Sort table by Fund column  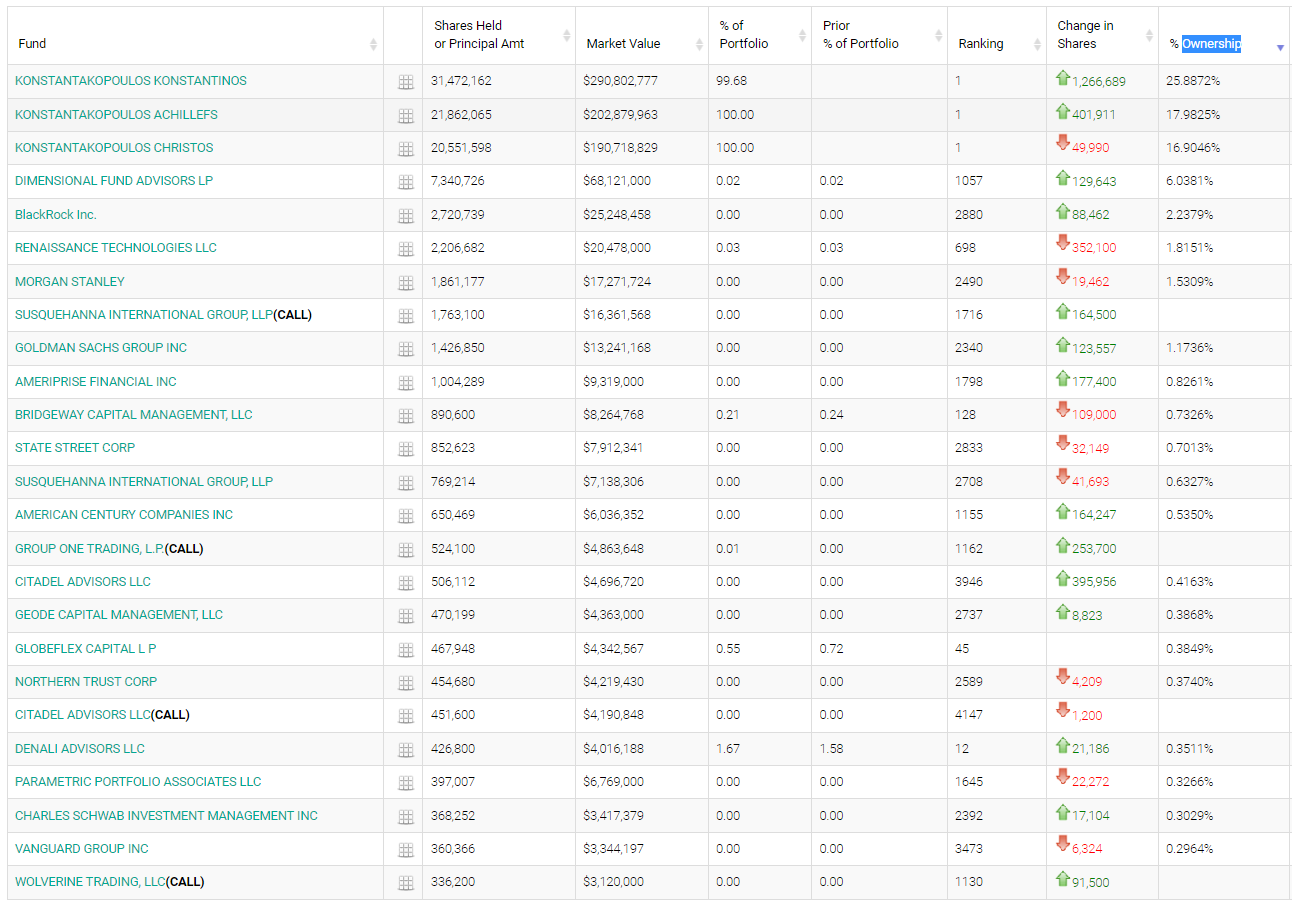(373, 44)
